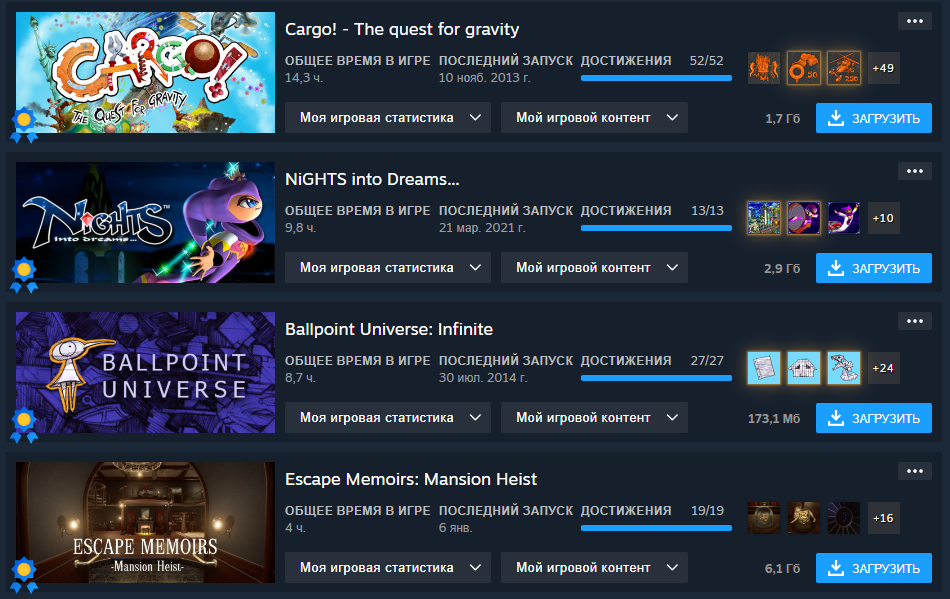This screenshot has width=950, height=599.
Task: Click the achievements progress bar for NiGHTS into Dreams
Action: 656,228
